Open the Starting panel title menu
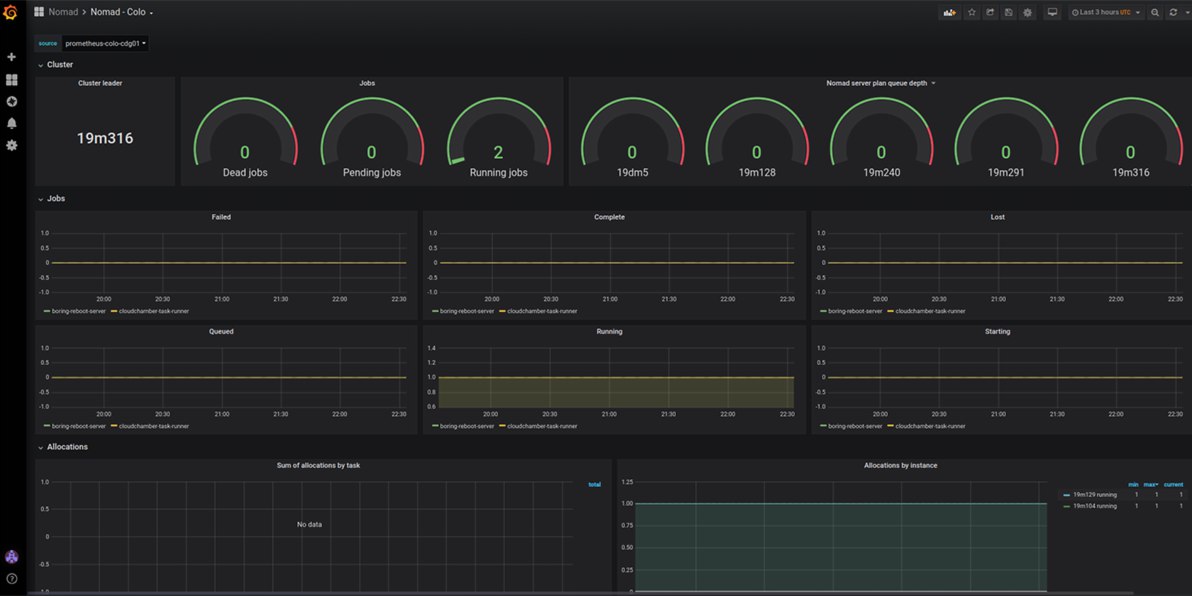 [997, 331]
